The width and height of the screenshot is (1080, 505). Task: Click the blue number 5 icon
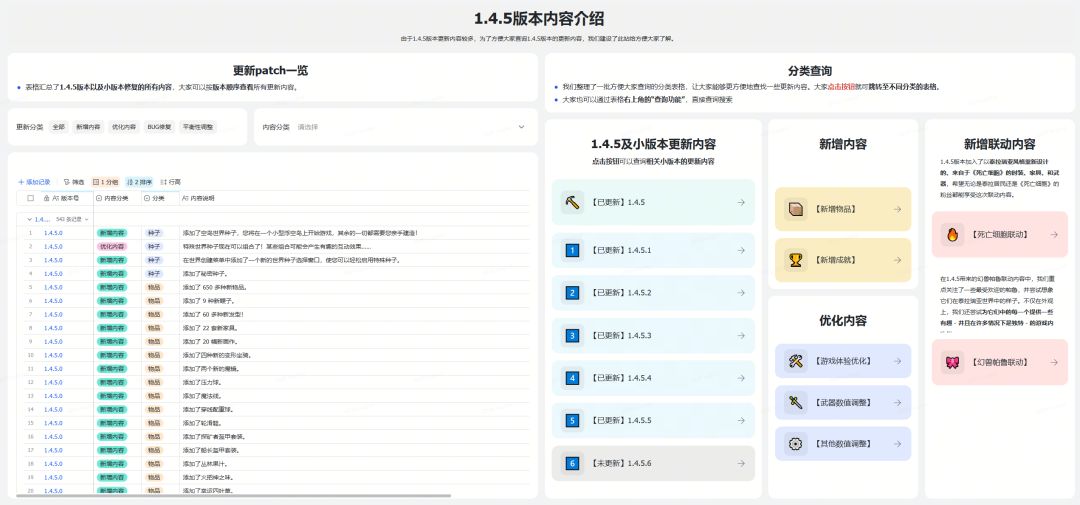coord(572,420)
